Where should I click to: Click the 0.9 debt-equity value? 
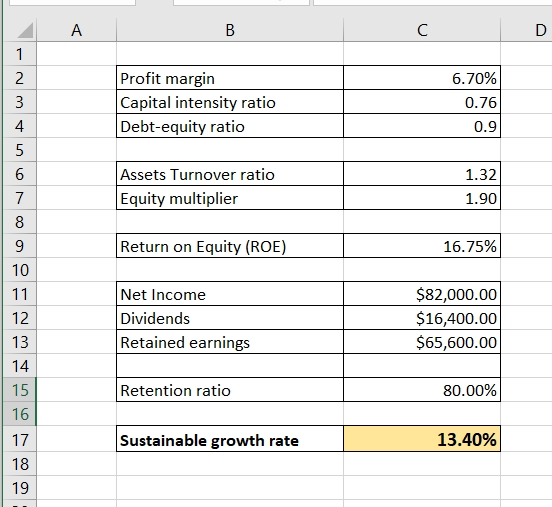422,126
